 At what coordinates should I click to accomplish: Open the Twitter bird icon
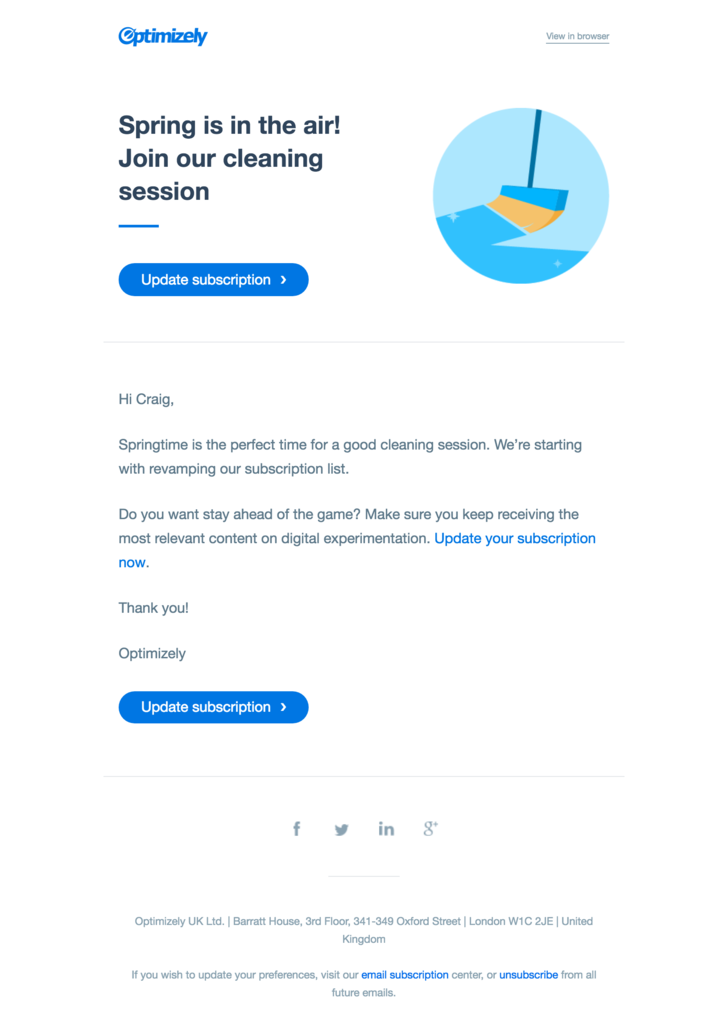tap(341, 829)
